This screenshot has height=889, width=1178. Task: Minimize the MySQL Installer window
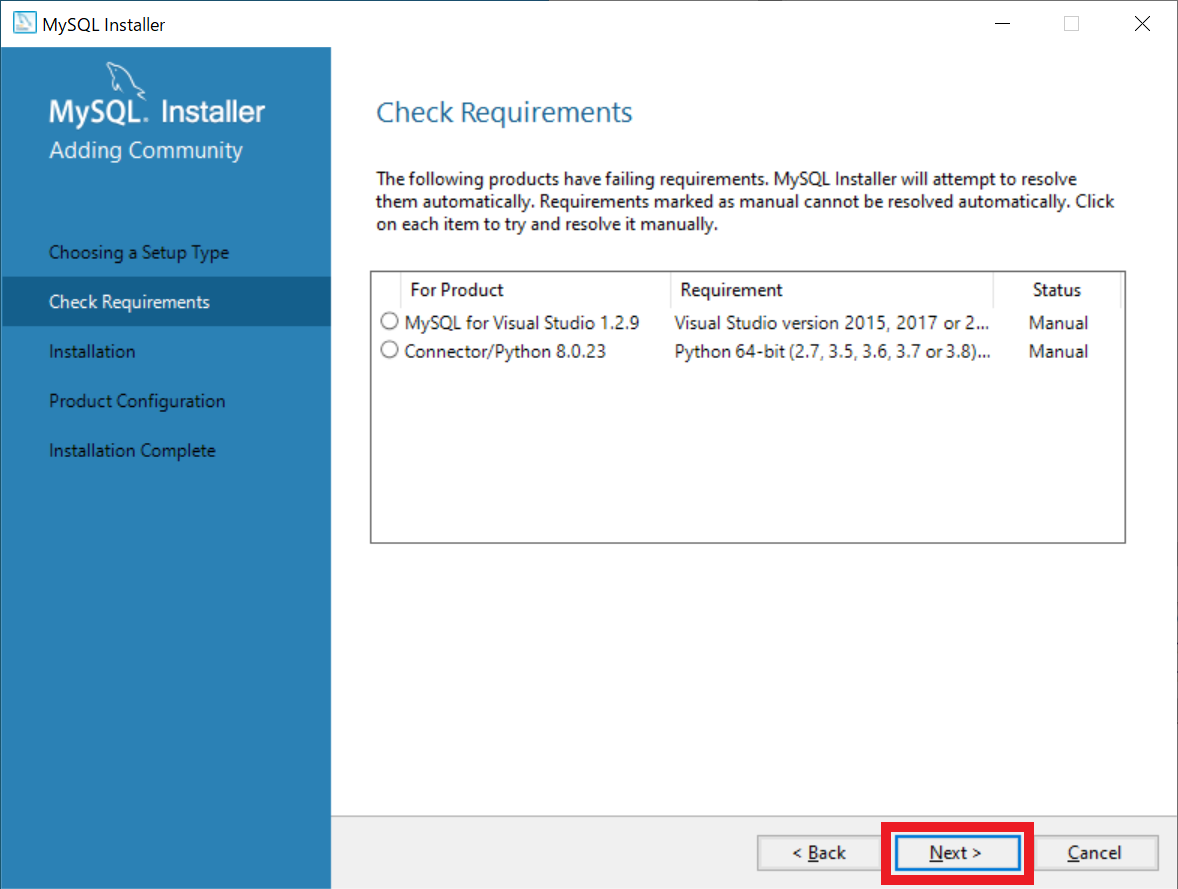click(x=1002, y=24)
